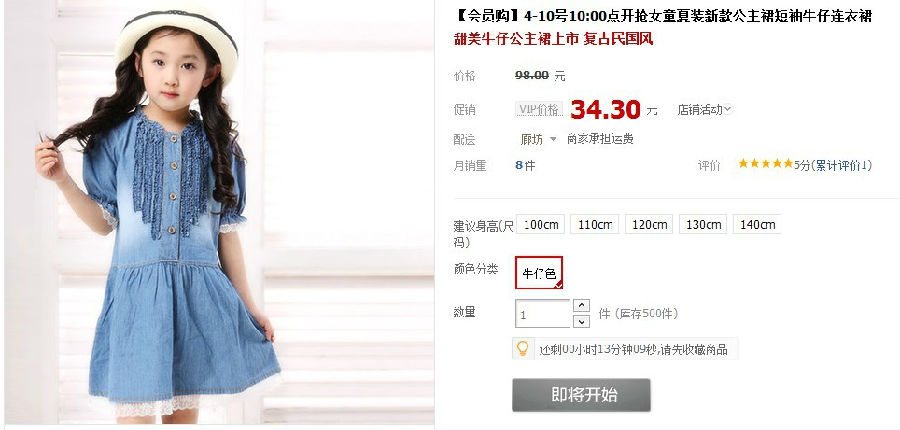Open the 店铺活动 dropdown

pos(705,109)
